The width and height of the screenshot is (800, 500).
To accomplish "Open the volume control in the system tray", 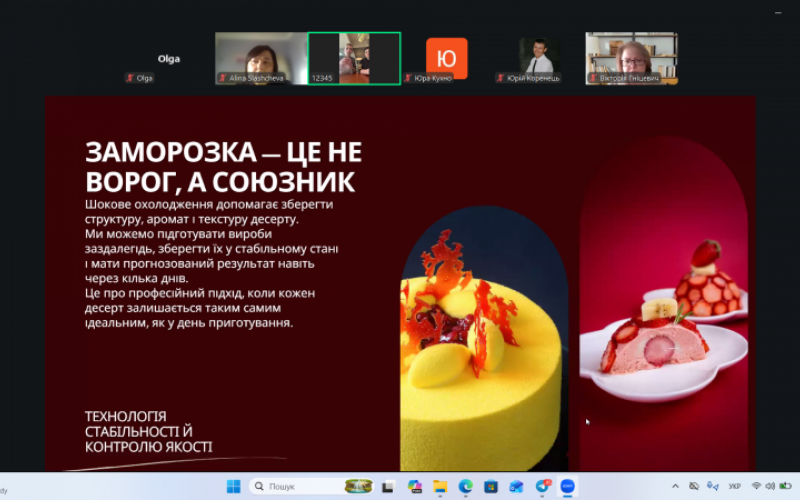I will [x=771, y=486].
